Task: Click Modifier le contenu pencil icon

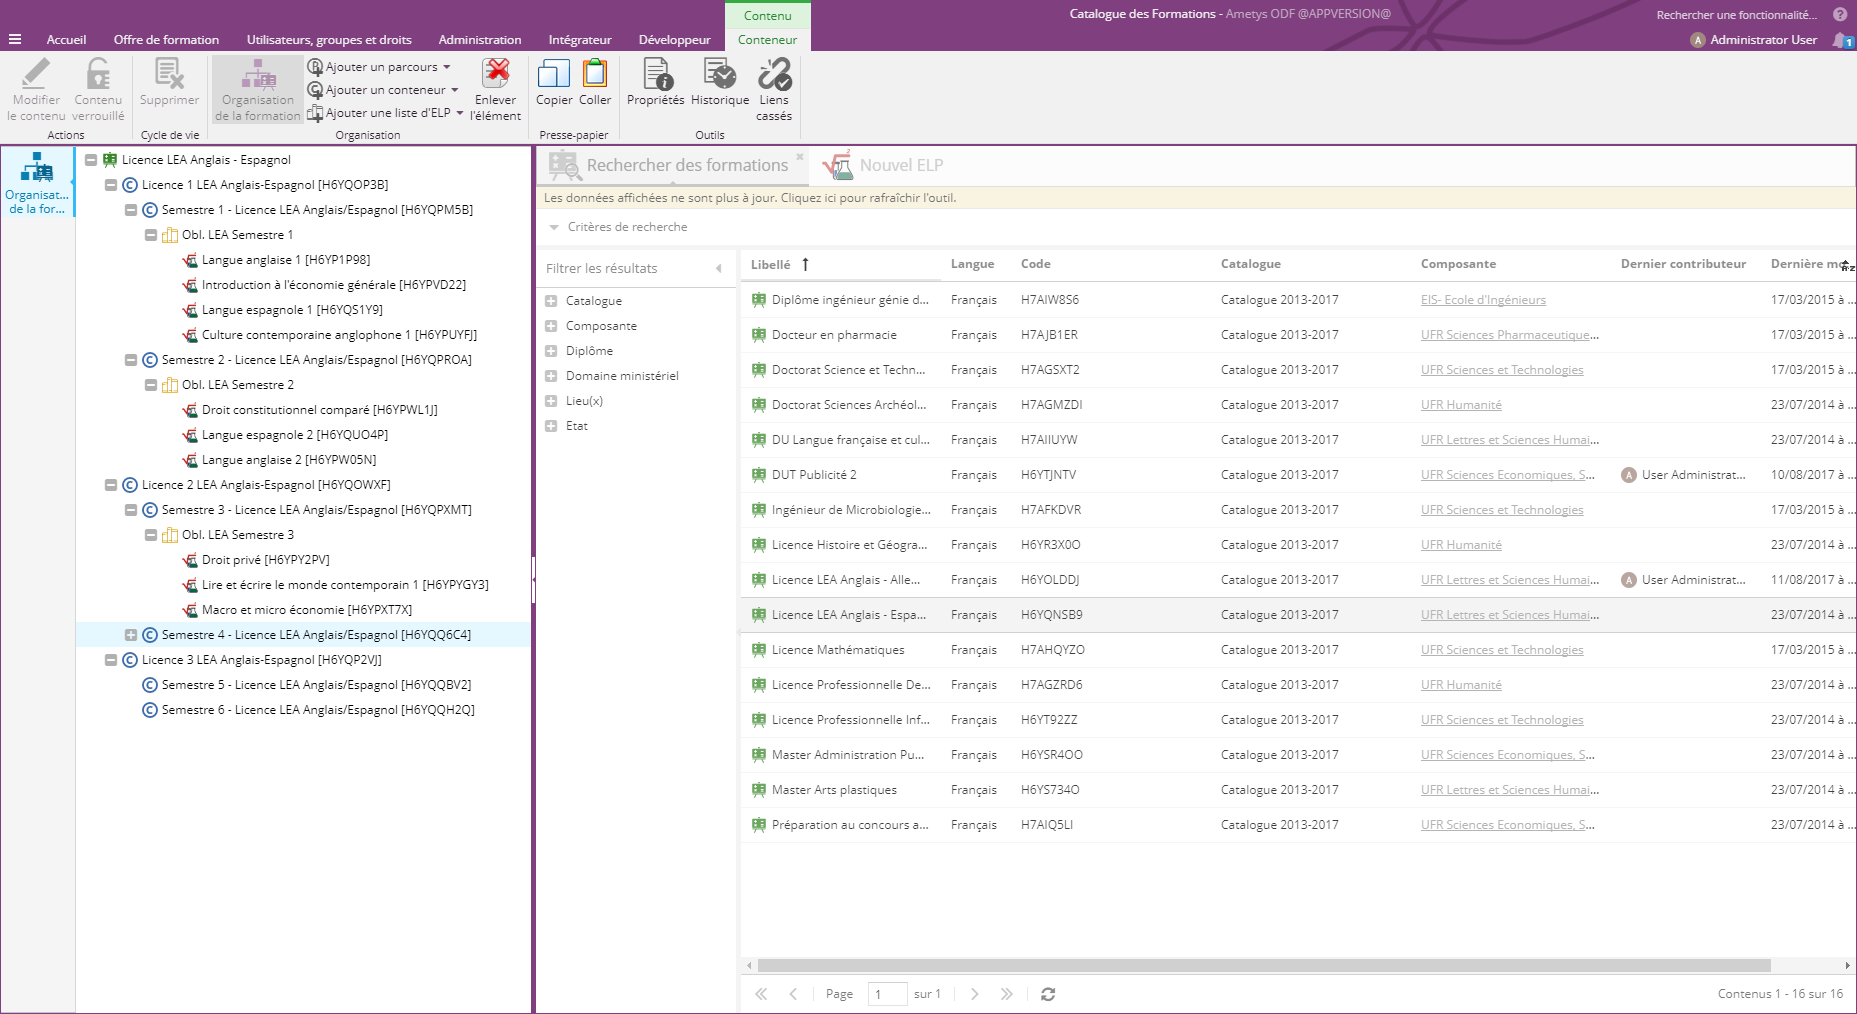Action: [36, 74]
